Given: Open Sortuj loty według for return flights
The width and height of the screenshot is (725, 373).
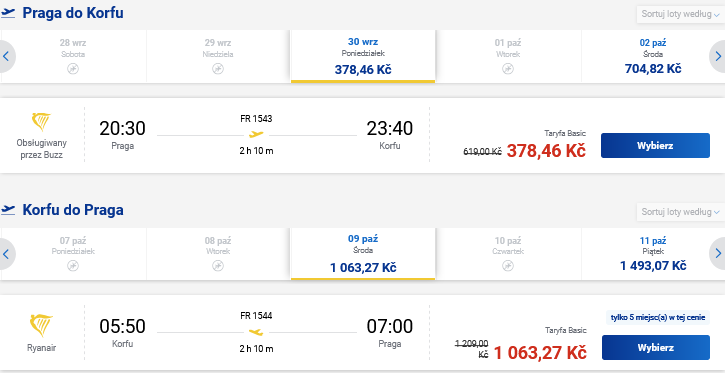Looking at the screenshot, I should coord(680,212).
